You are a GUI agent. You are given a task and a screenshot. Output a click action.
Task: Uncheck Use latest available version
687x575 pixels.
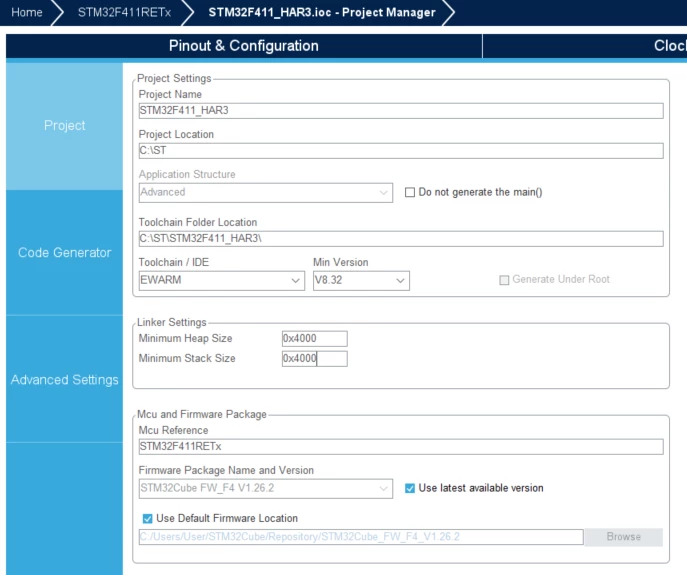410,488
